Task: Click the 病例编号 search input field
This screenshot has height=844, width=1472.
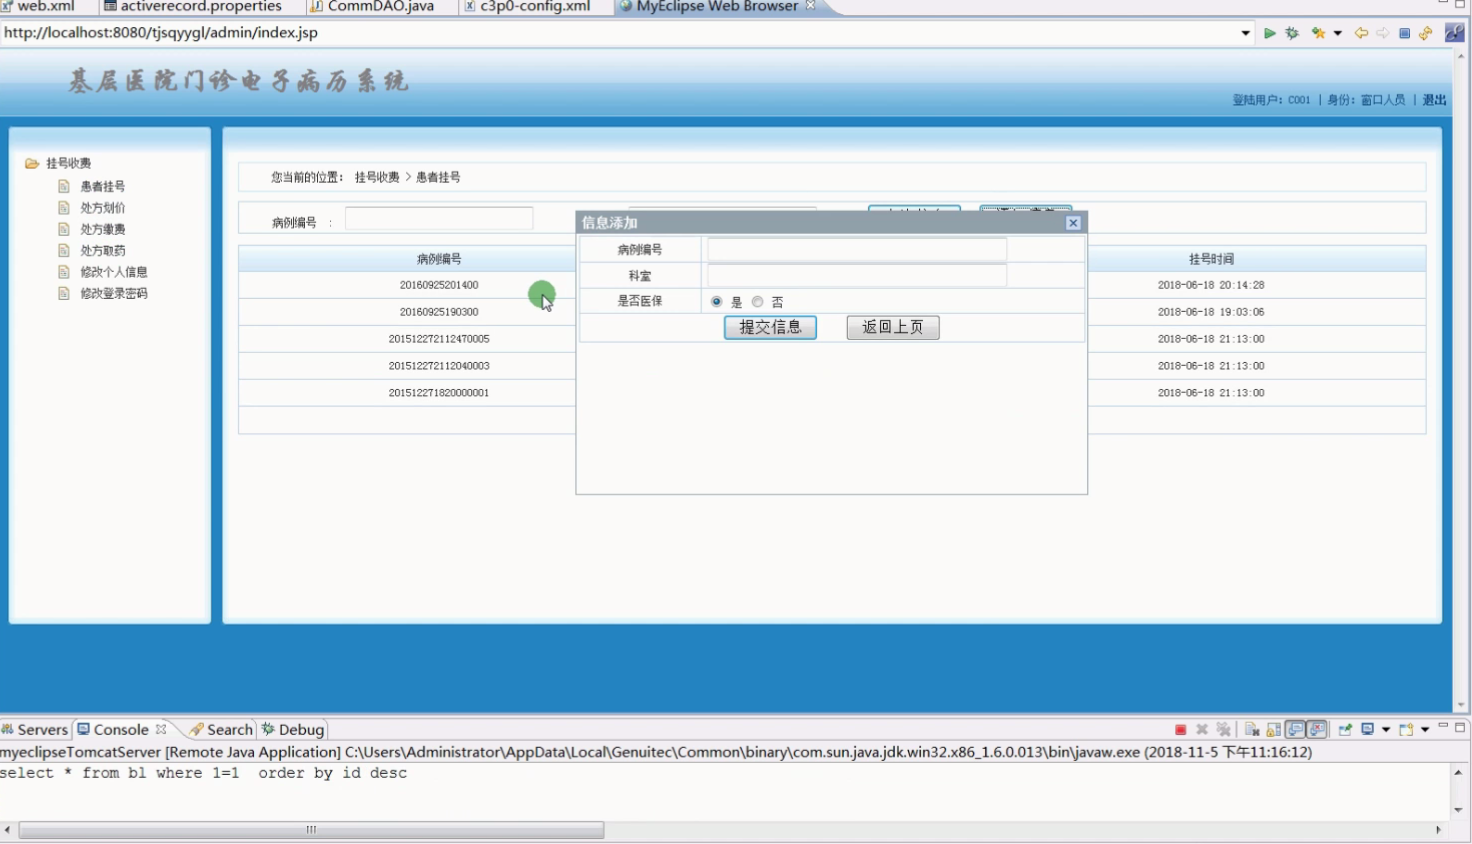Action: click(439, 219)
